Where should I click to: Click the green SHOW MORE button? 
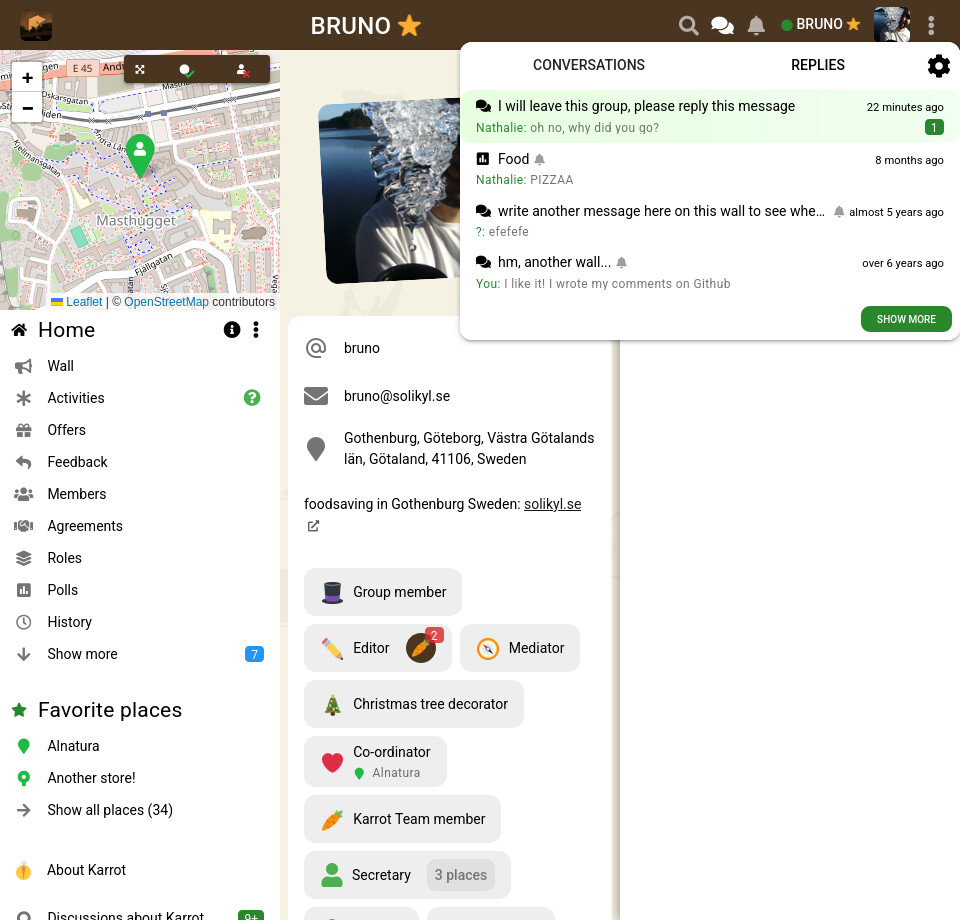(906, 319)
